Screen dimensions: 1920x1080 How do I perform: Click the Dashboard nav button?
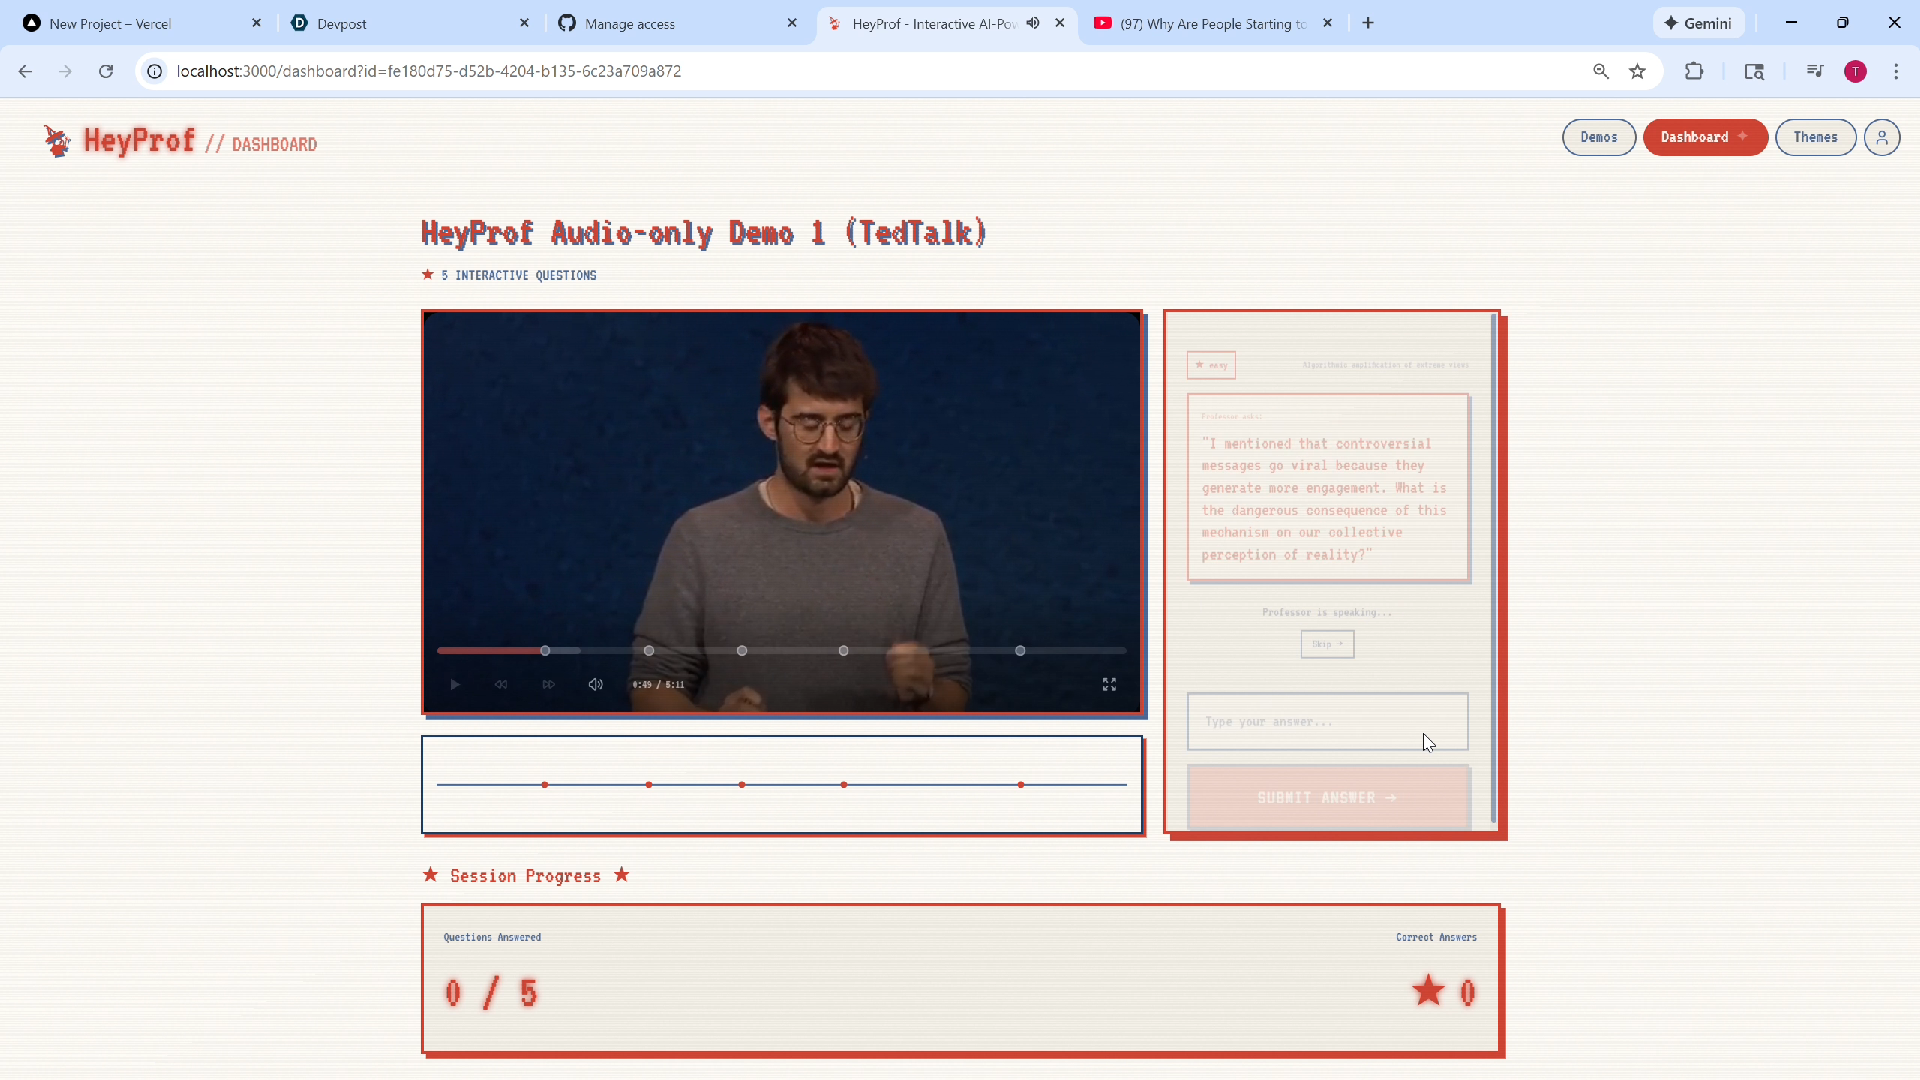point(1704,138)
